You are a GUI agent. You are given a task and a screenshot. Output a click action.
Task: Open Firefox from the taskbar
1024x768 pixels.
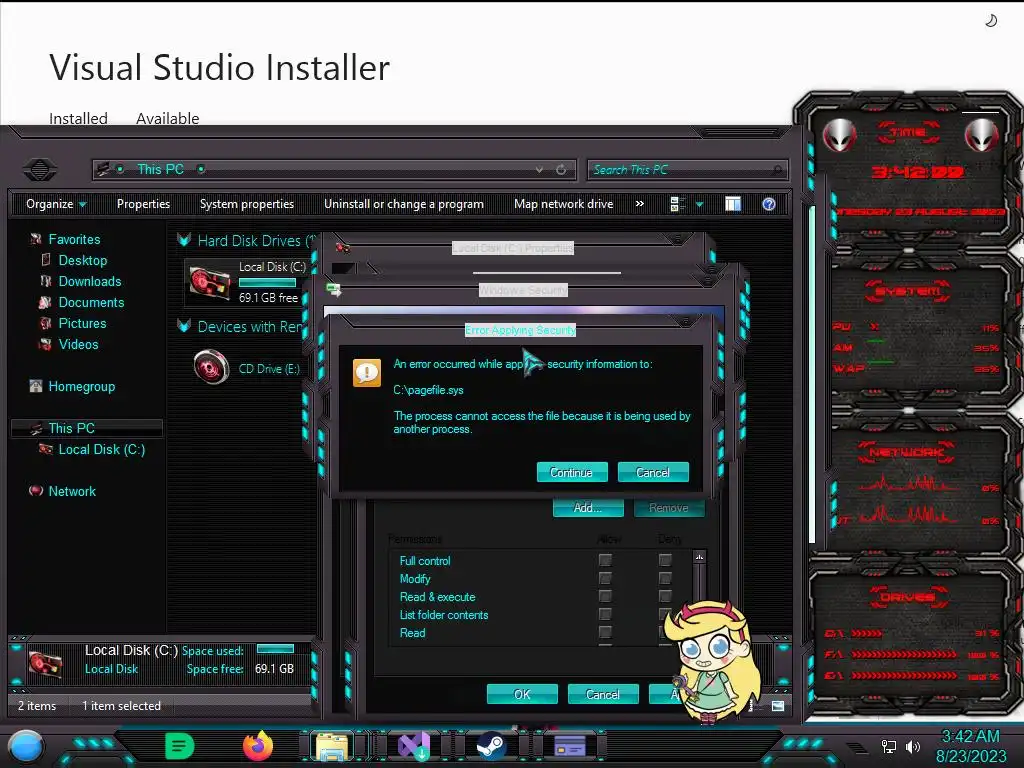[x=258, y=746]
